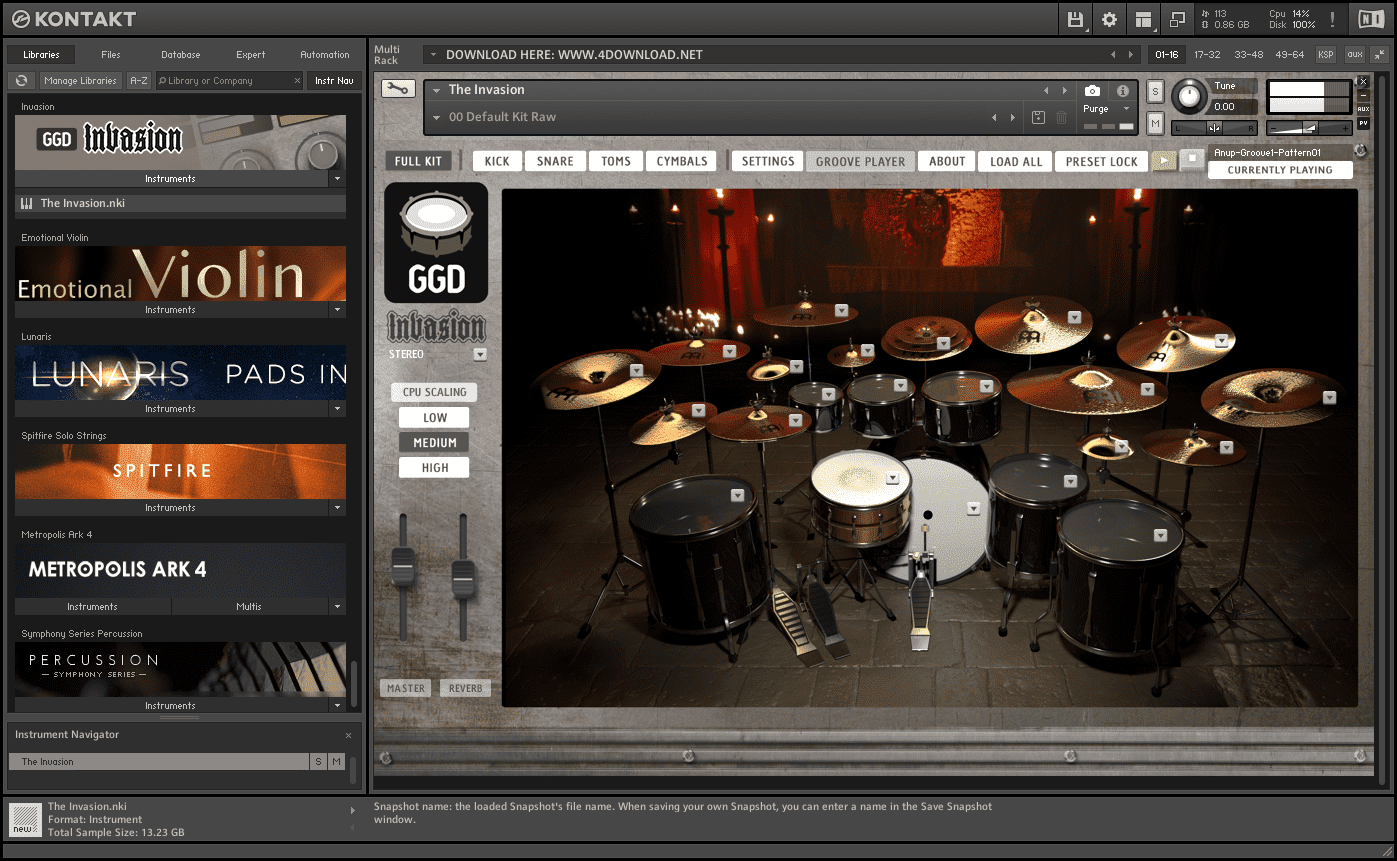Click the tuning knob
Image resolution: width=1397 pixels, height=861 pixels.
tap(1189, 96)
